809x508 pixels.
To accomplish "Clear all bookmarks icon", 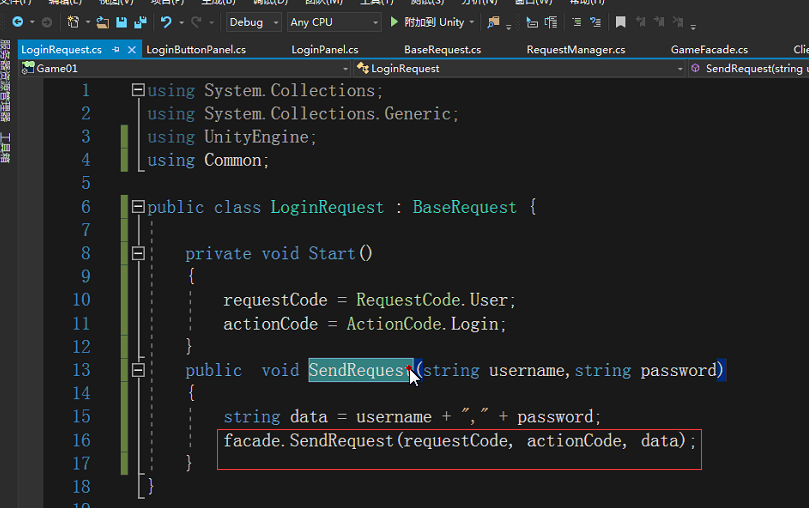I will (678, 22).
